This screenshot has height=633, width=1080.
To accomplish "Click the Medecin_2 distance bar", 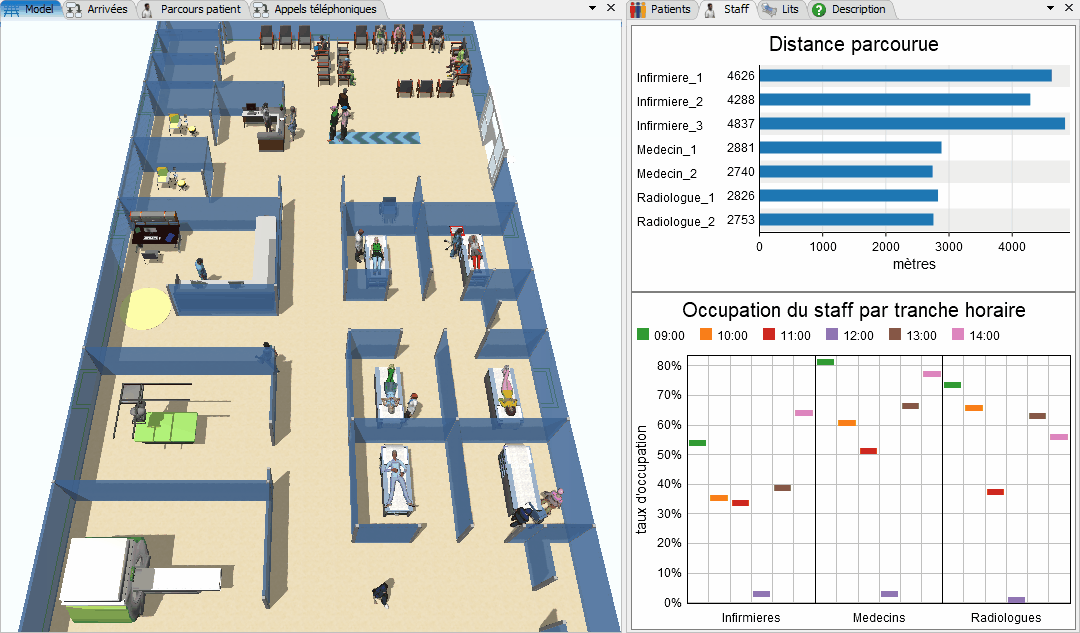I will click(845, 172).
